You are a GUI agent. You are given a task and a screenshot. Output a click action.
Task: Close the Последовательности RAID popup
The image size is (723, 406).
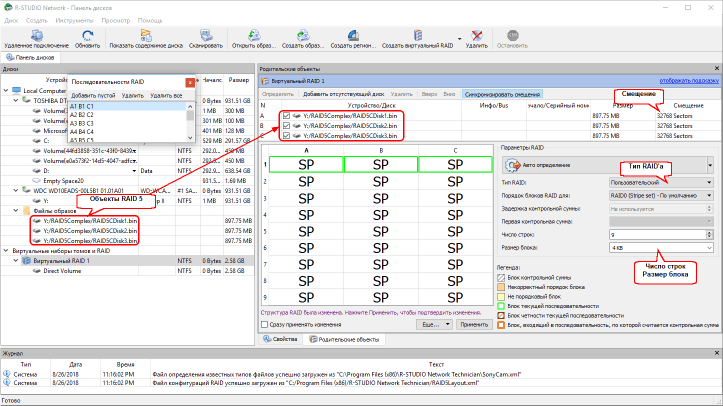[x=190, y=82]
